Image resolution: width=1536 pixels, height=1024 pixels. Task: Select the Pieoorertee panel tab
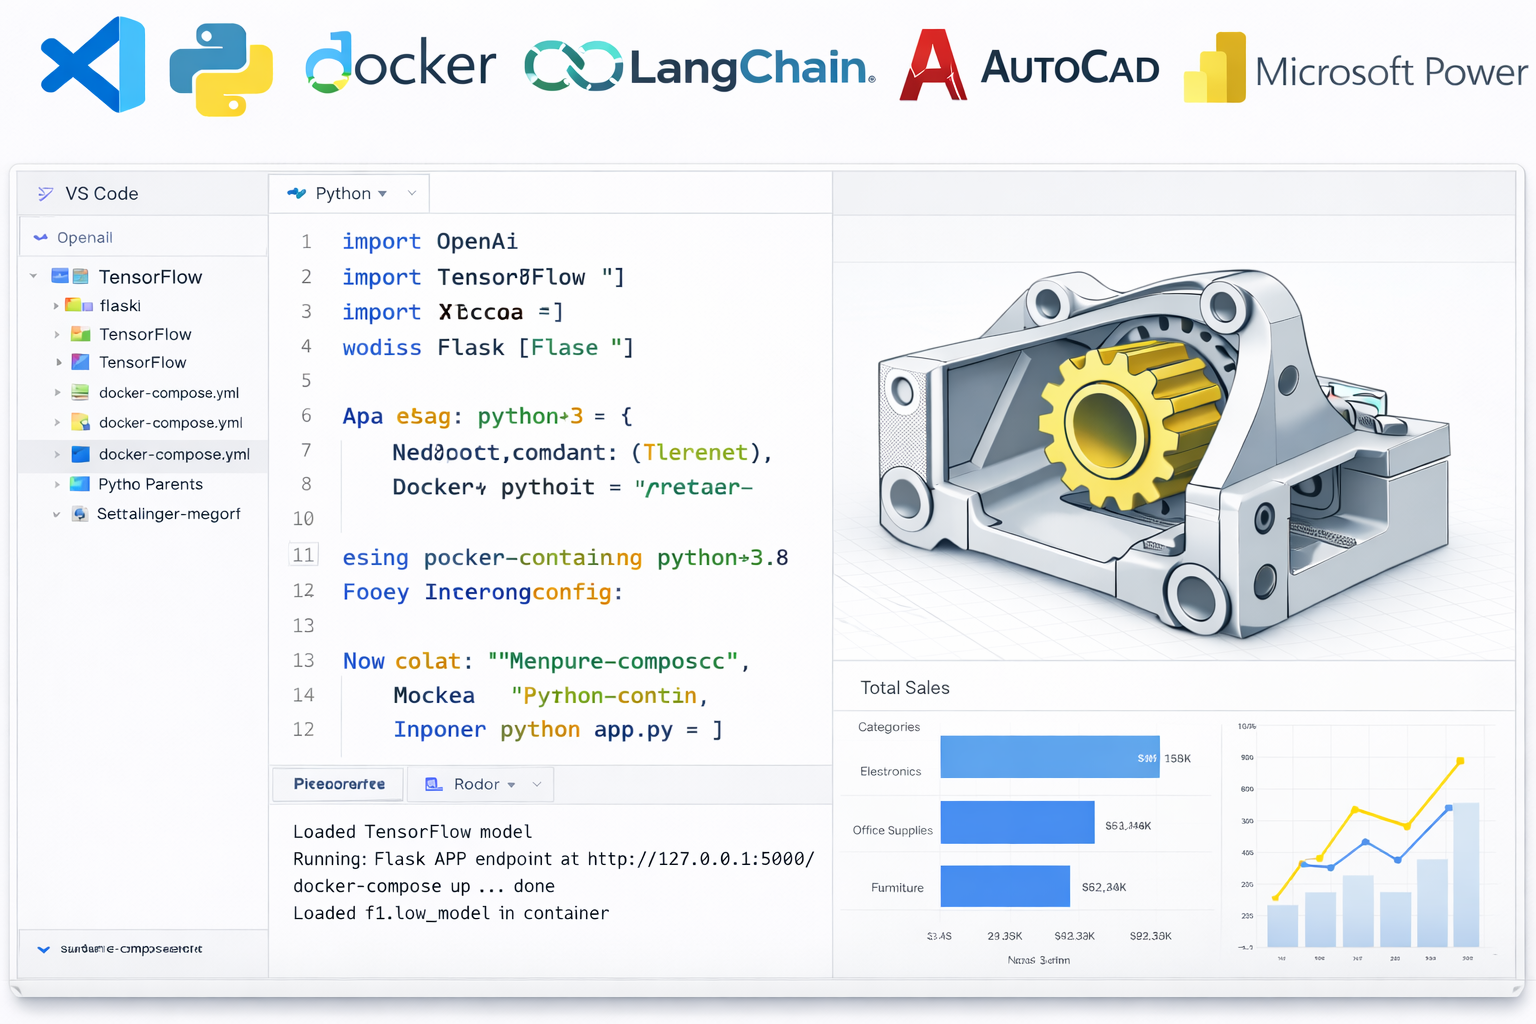[339, 784]
